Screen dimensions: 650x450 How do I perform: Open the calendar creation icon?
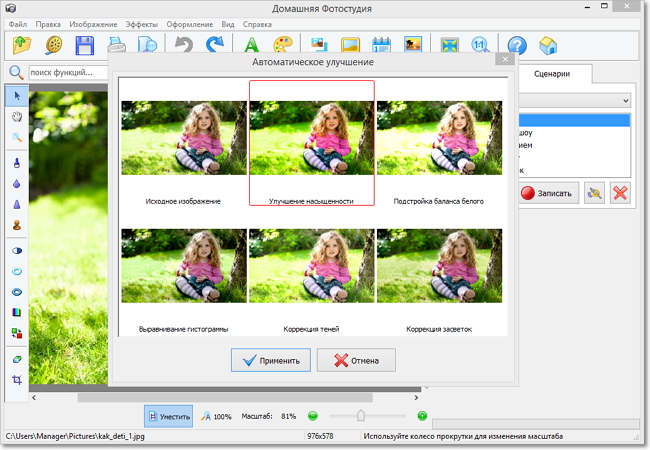pyautogui.click(x=381, y=45)
